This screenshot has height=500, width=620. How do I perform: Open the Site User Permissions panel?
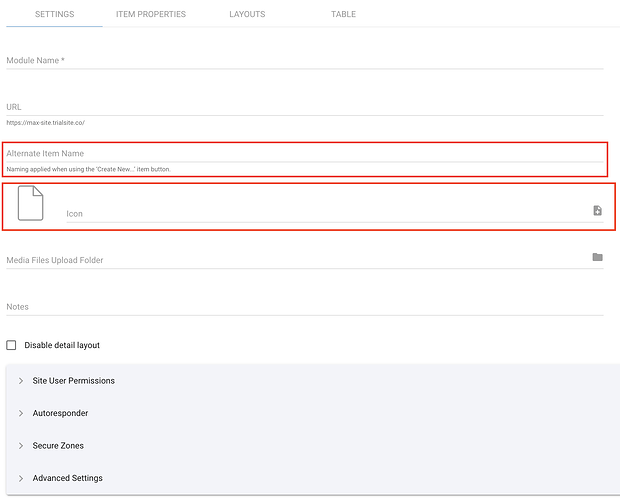[x=73, y=381]
